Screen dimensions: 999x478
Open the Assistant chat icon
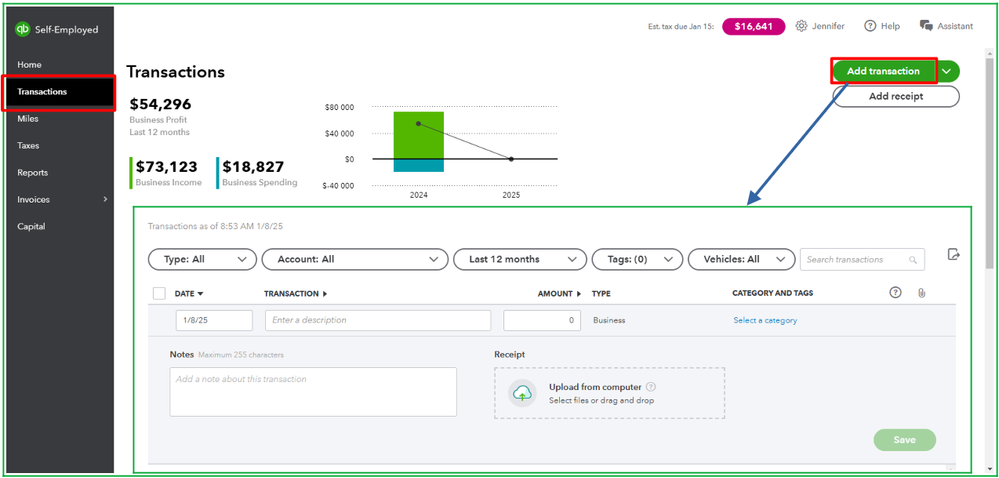[x=926, y=26]
